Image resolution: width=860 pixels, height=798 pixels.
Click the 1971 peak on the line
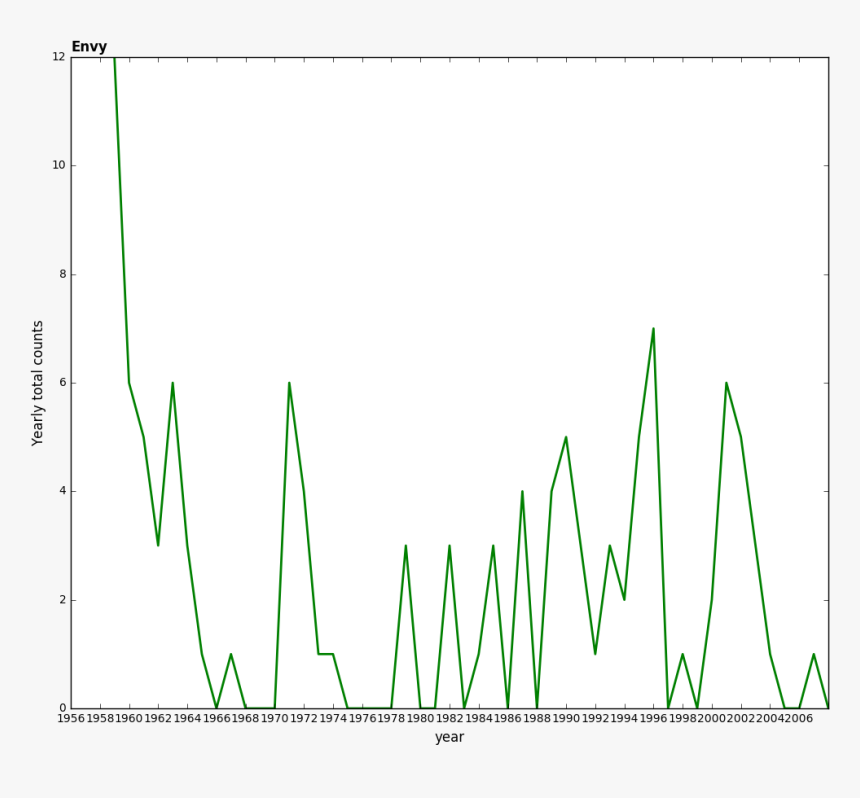pos(289,383)
